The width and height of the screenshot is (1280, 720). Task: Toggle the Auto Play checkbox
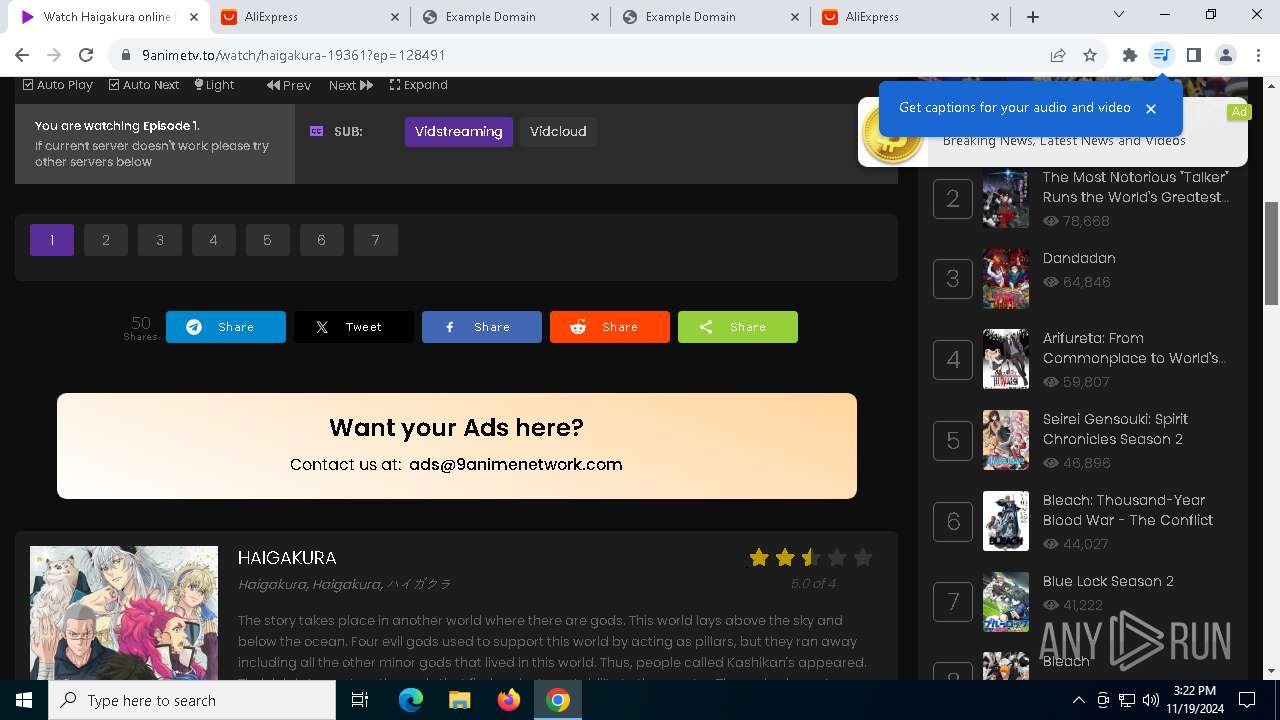pyautogui.click(x=58, y=85)
